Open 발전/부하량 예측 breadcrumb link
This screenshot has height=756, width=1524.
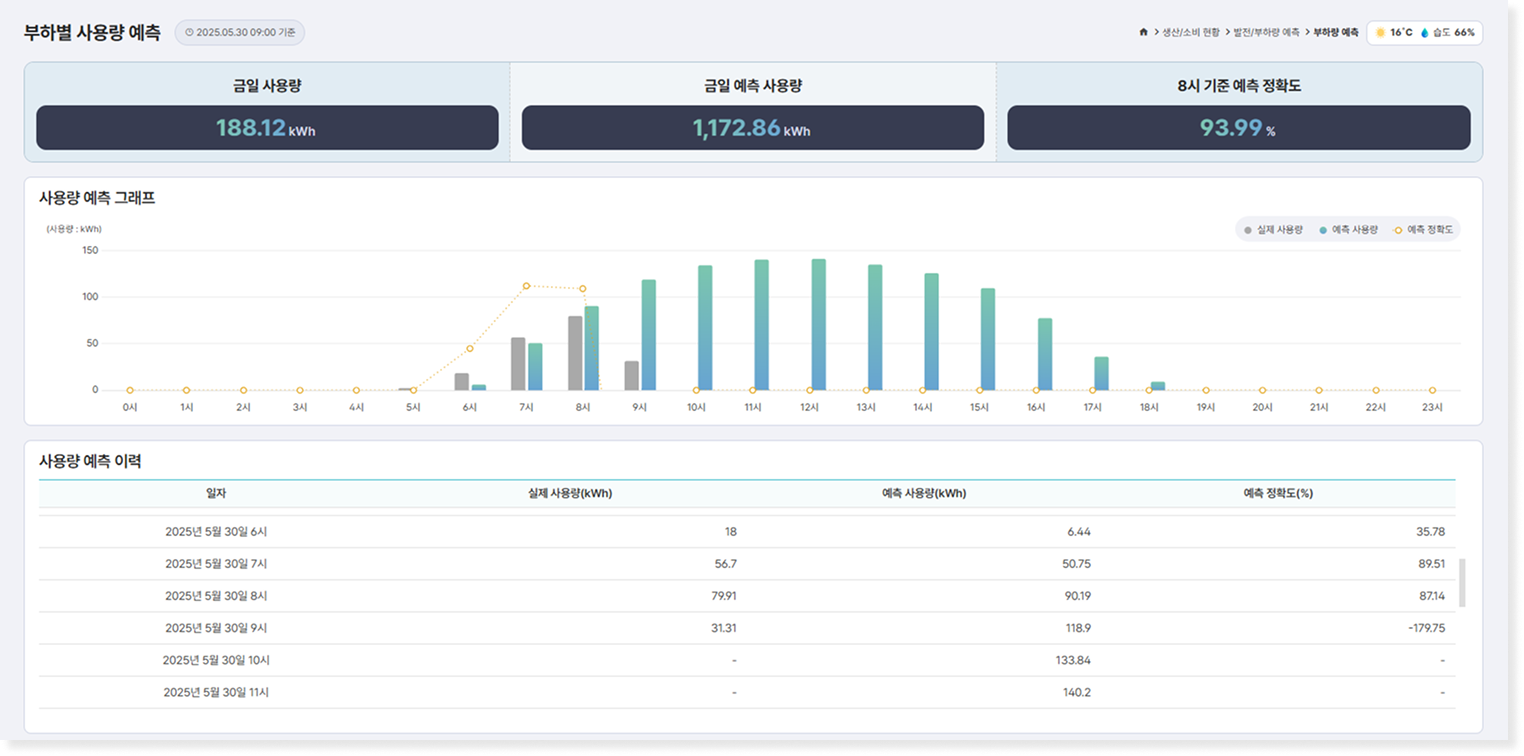[1266, 33]
